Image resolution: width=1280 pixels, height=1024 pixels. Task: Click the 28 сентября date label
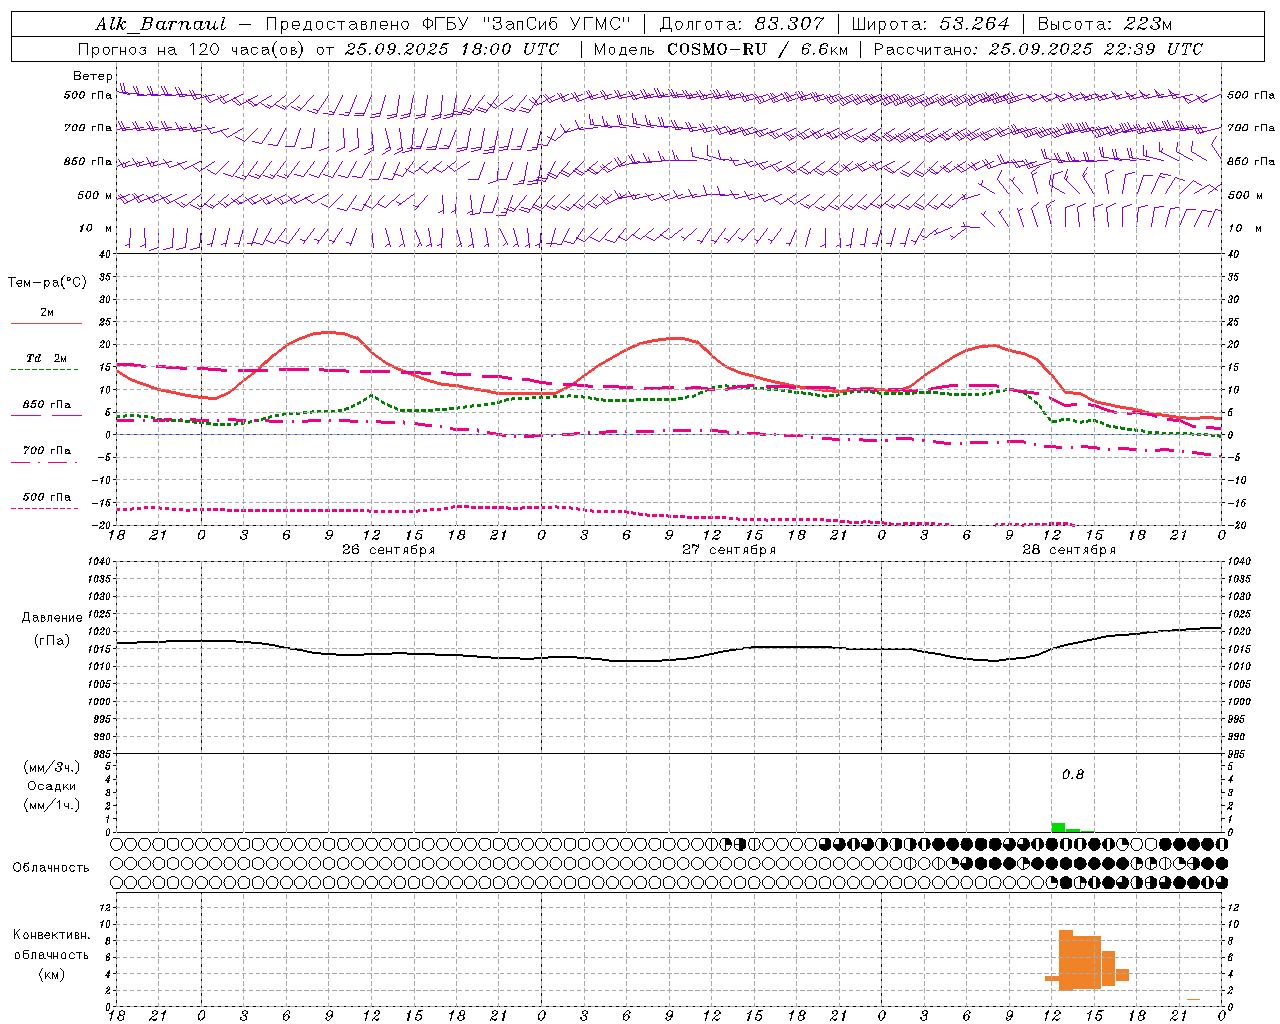click(x=1069, y=550)
